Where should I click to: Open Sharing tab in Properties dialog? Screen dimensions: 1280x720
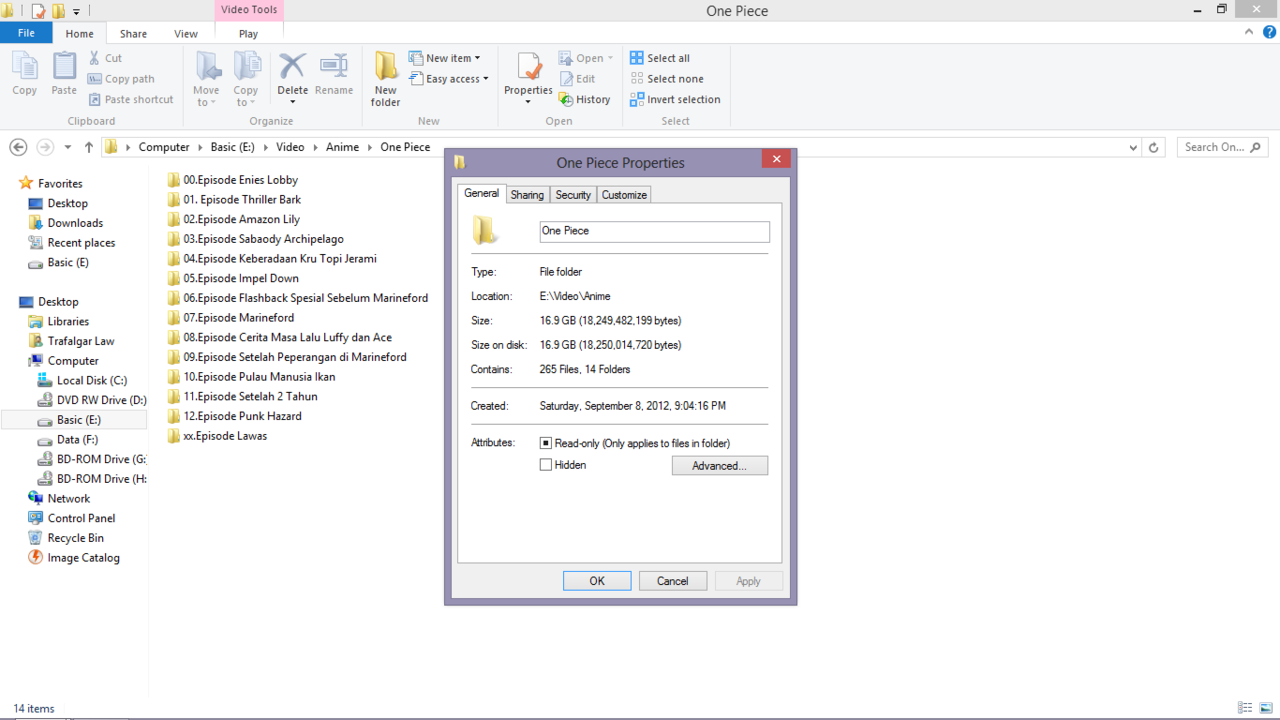click(527, 195)
